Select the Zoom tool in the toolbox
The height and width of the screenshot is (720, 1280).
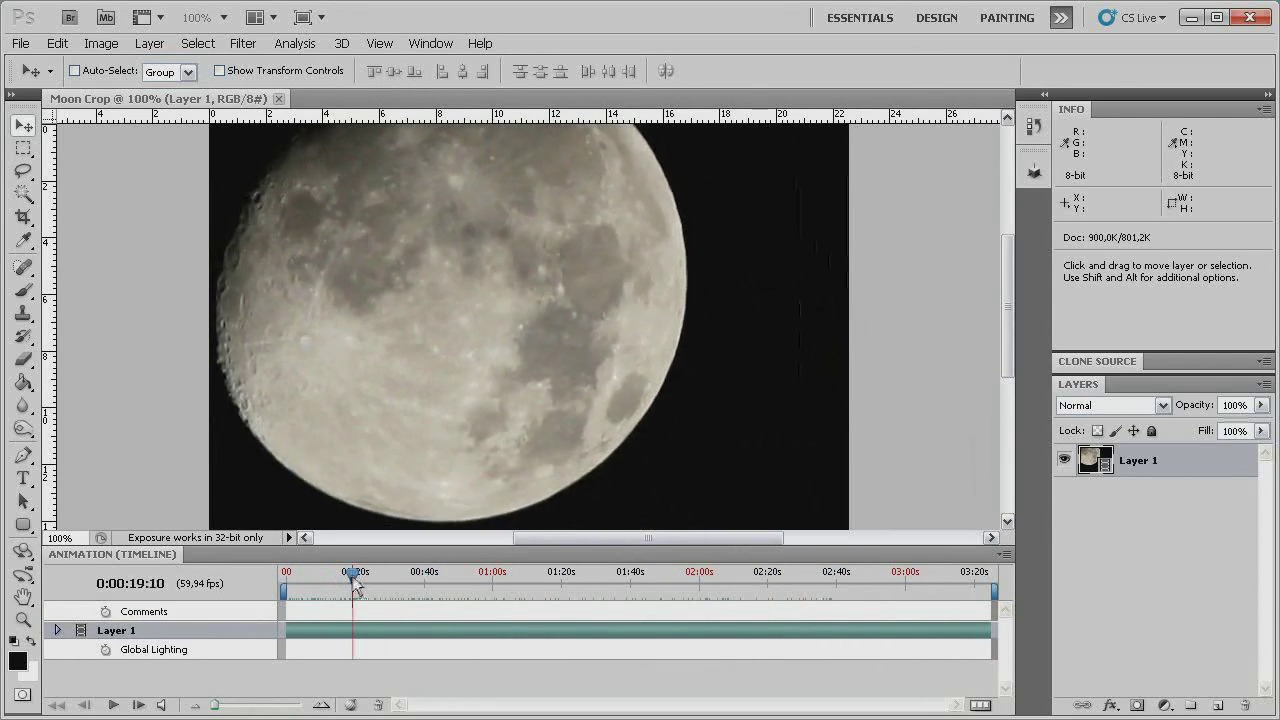pyautogui.click(x=23, y=620)
